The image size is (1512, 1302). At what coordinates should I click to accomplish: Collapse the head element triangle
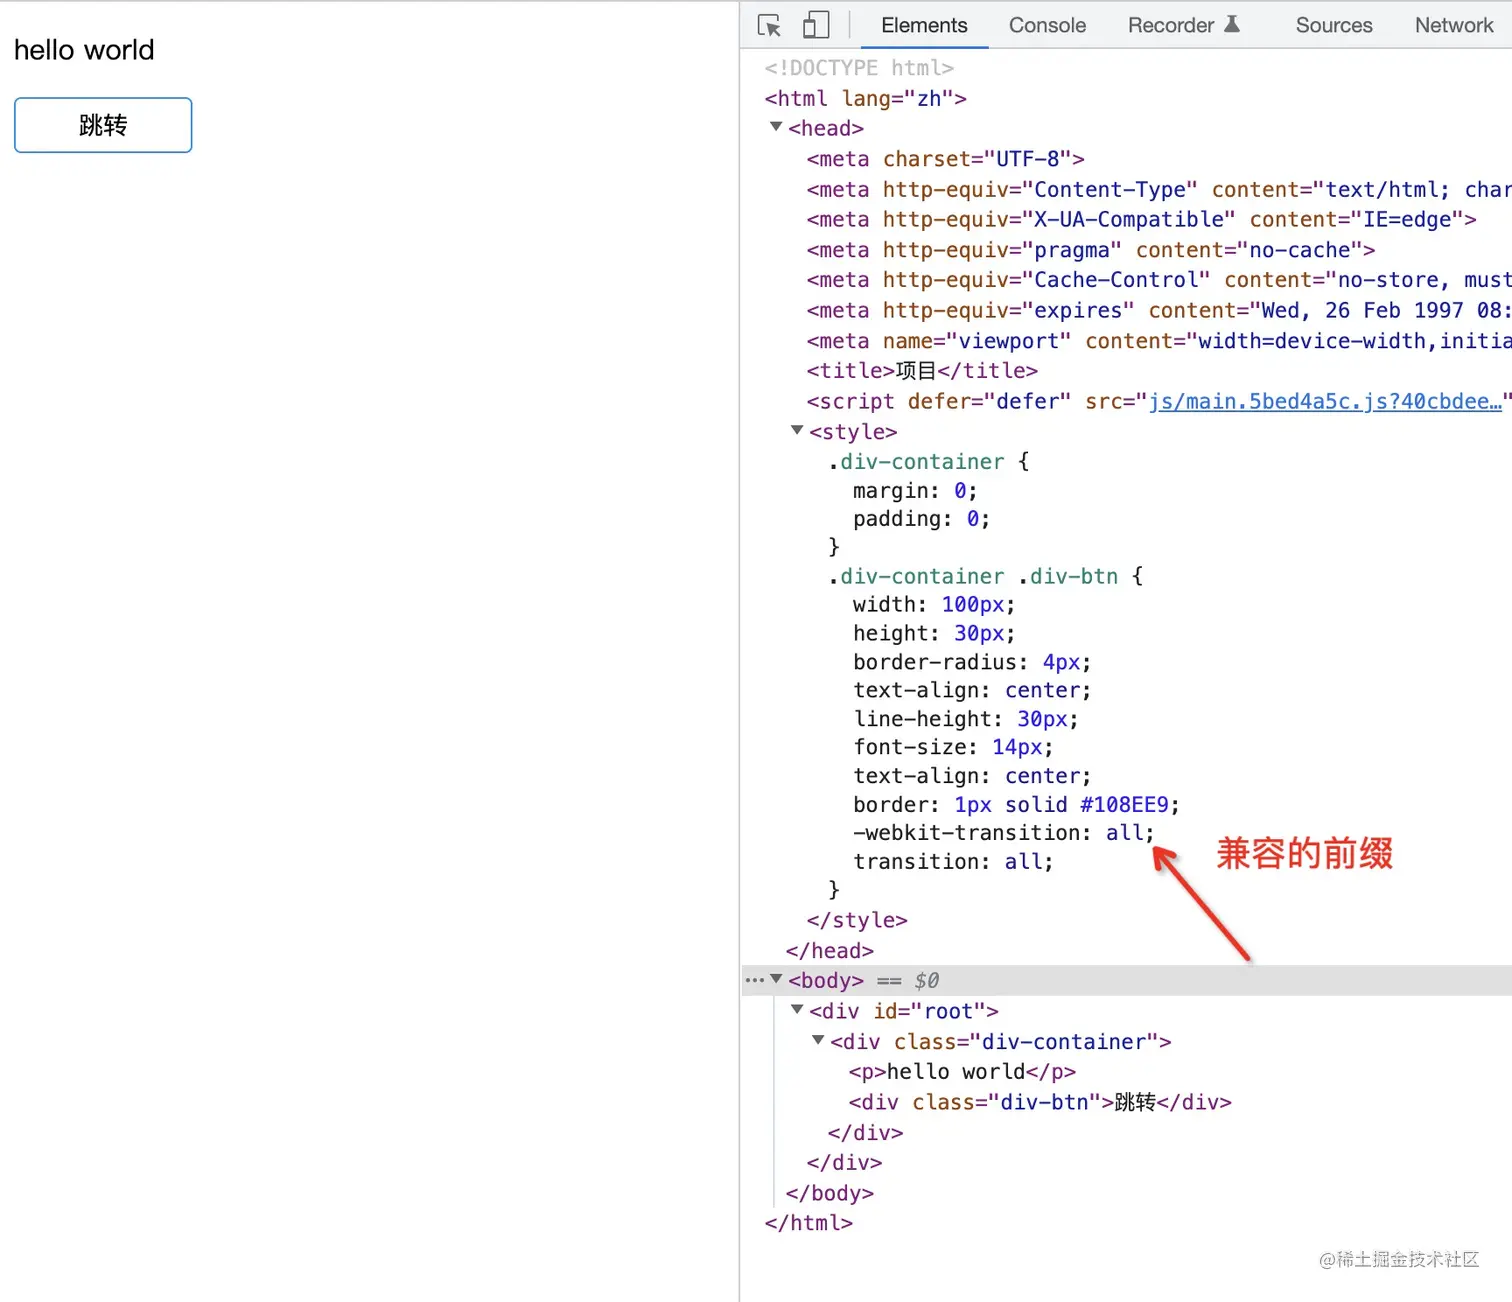pos(776,127)
